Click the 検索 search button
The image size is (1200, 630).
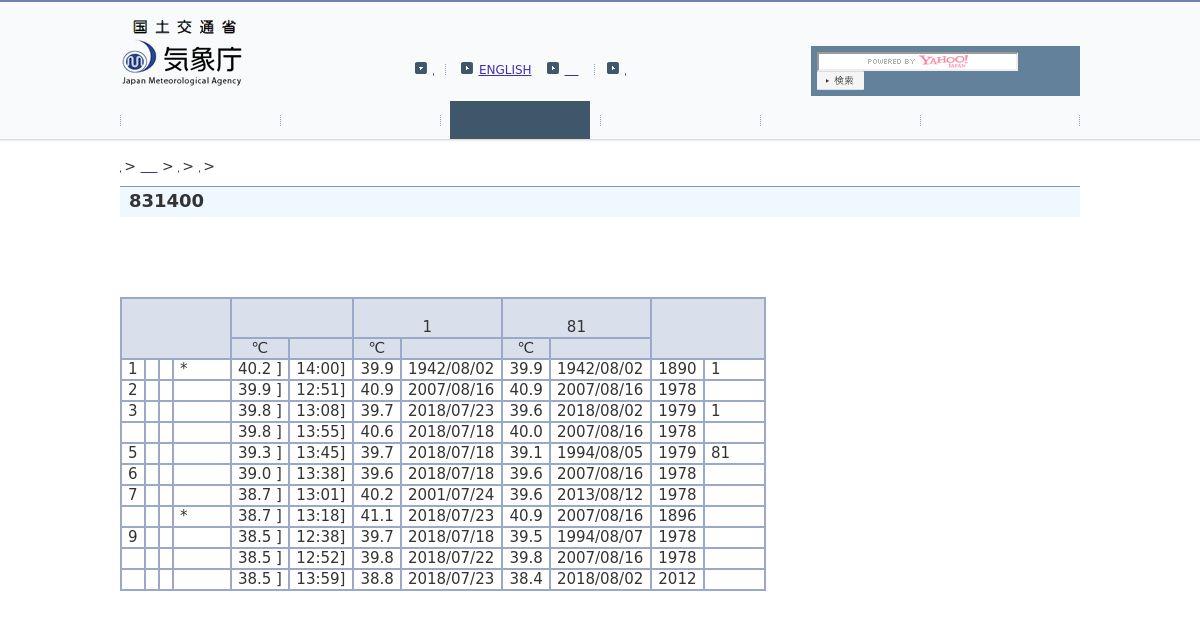840,81
